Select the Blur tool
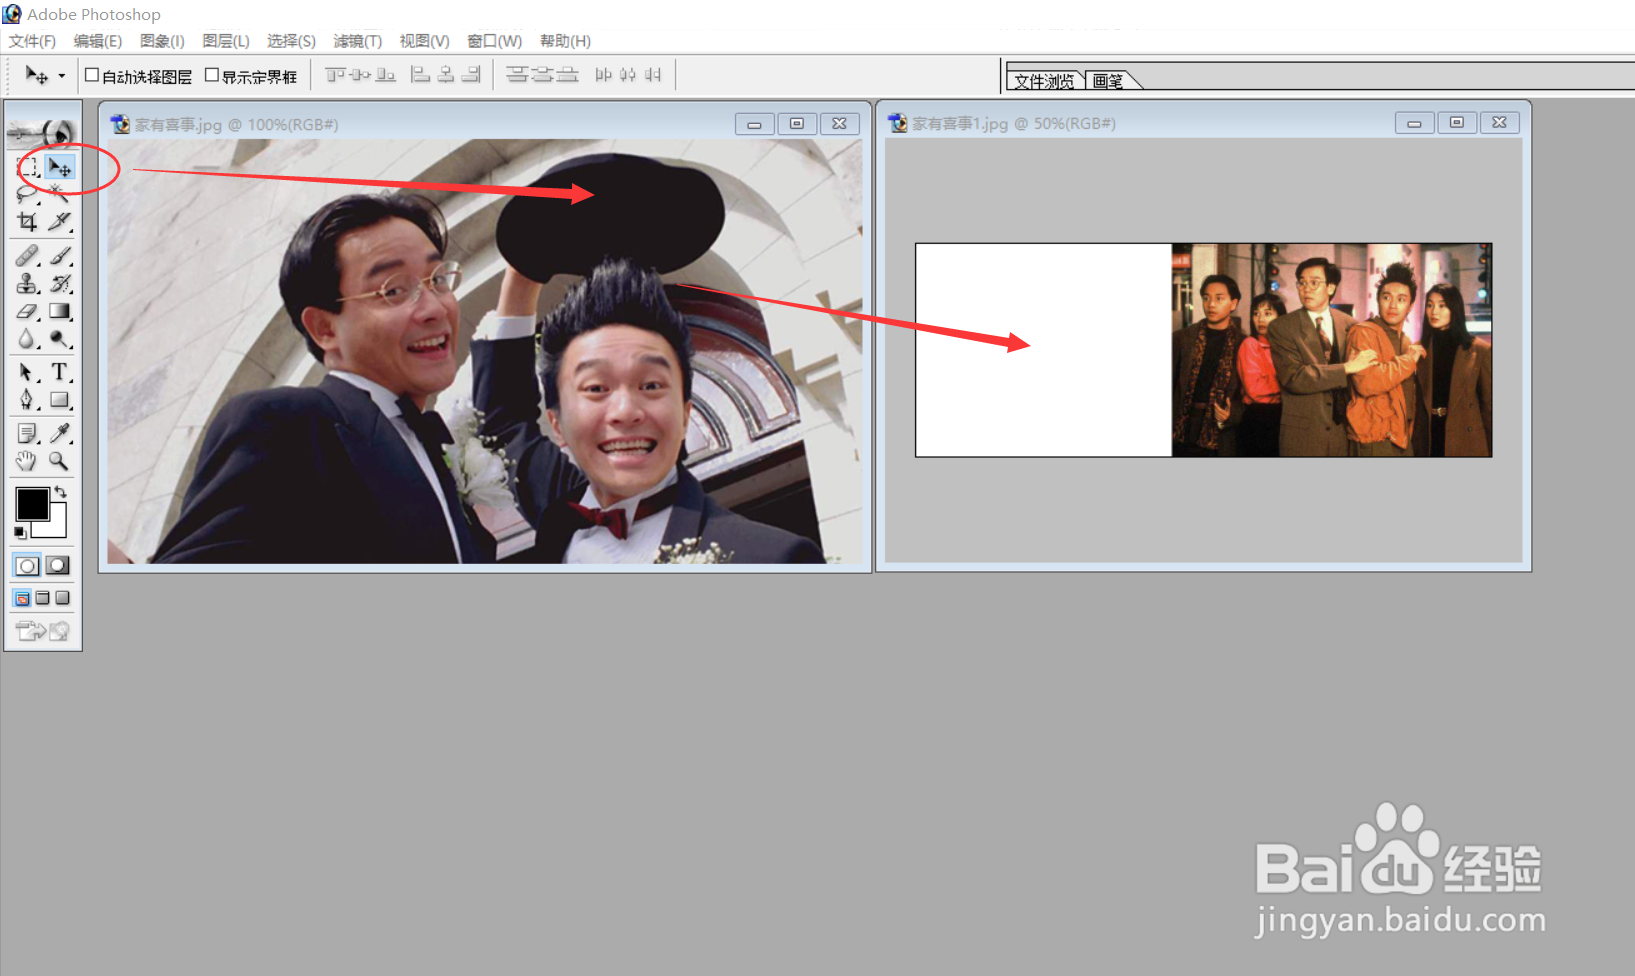The height and width of the screenshot is (976, 1635). (27, 339)
